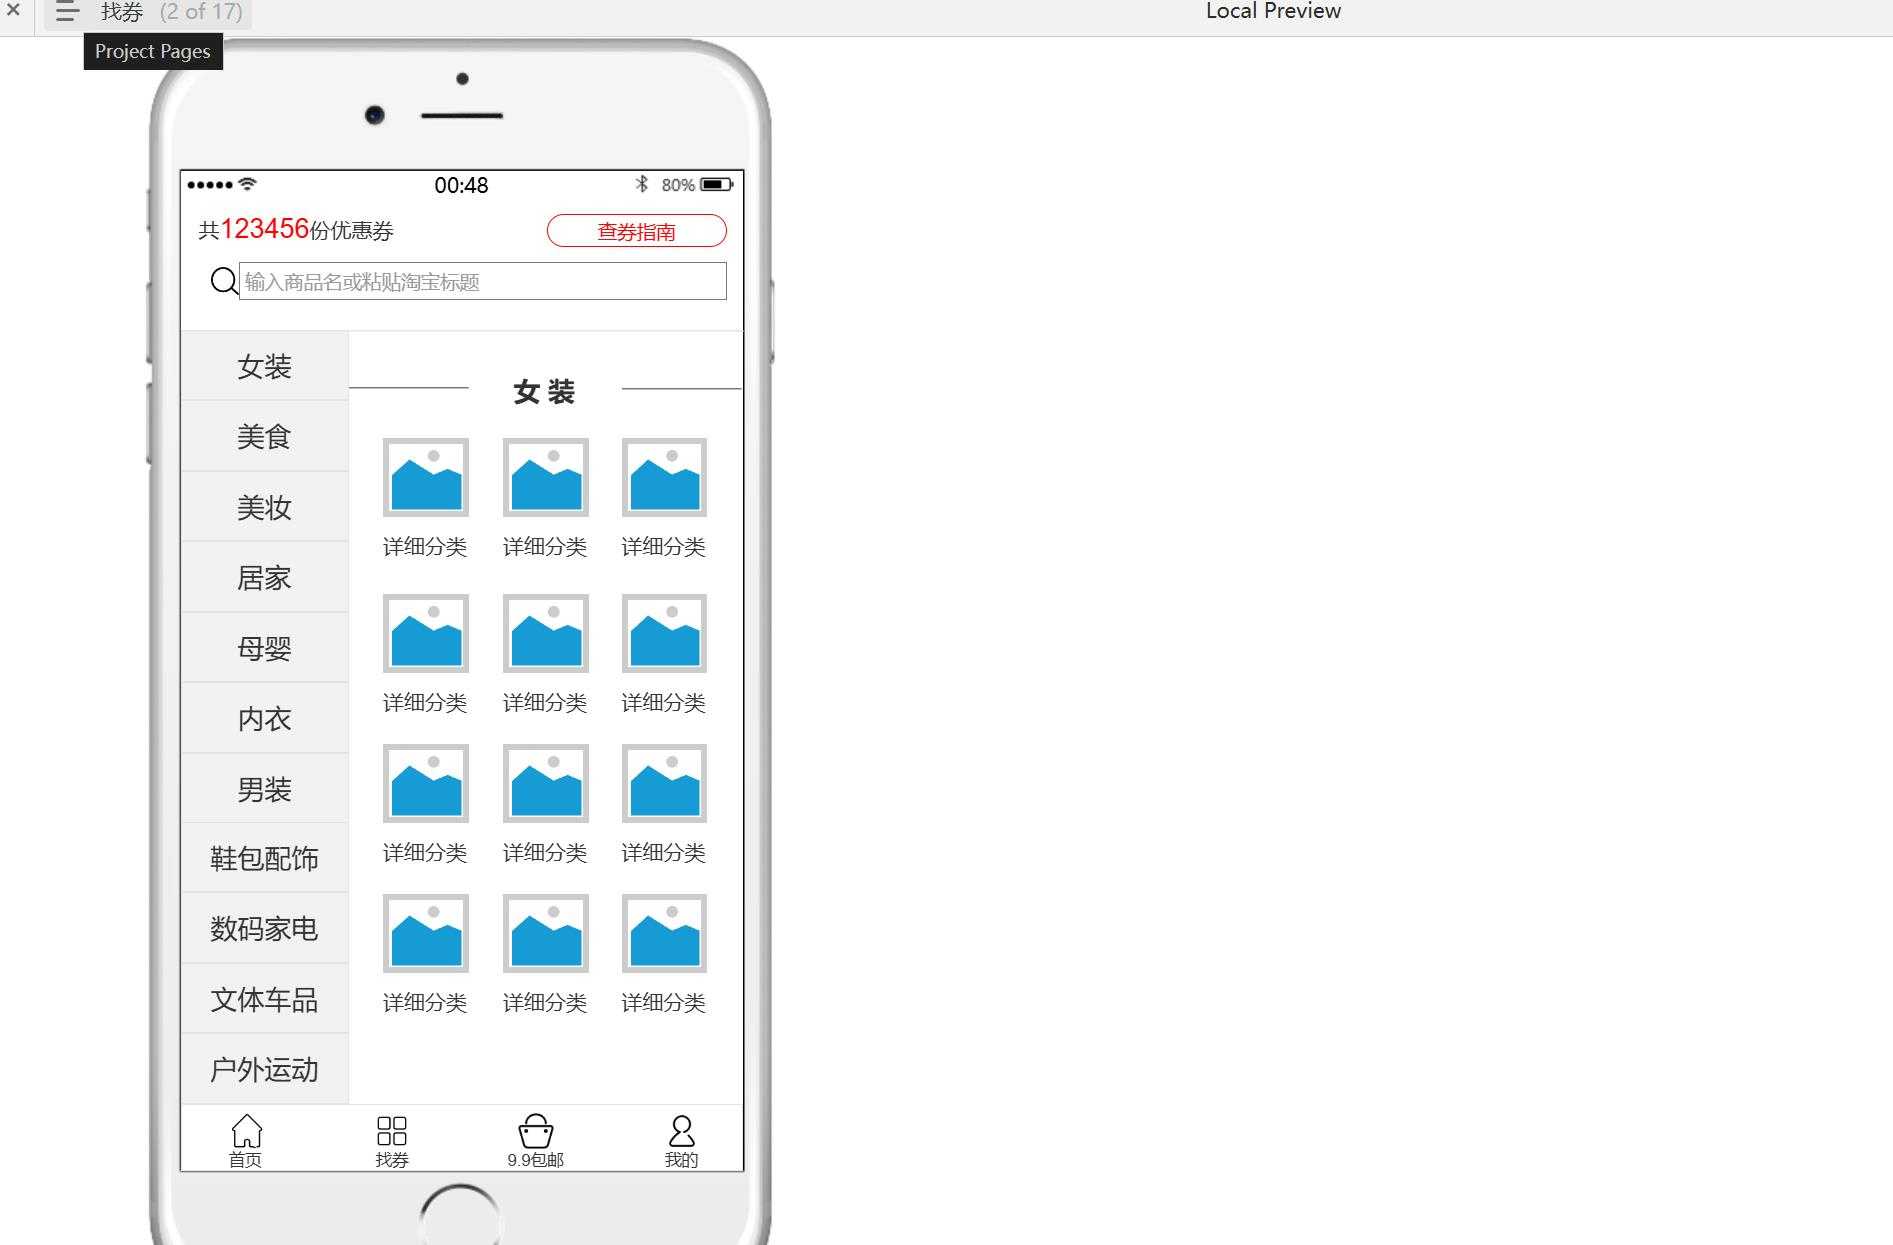1893x1245 pixels.
Task: Click the Bluetooth icon in status bar
Action: coord(642,184)
